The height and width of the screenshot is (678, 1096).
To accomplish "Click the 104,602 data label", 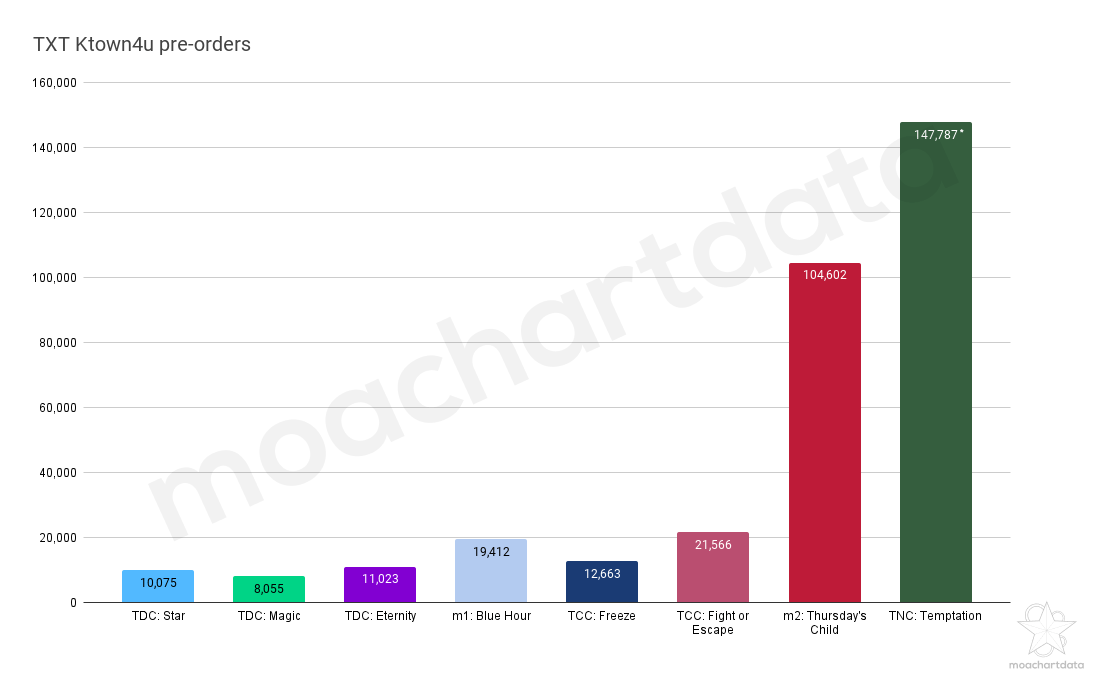I will [x=825, y=275].
